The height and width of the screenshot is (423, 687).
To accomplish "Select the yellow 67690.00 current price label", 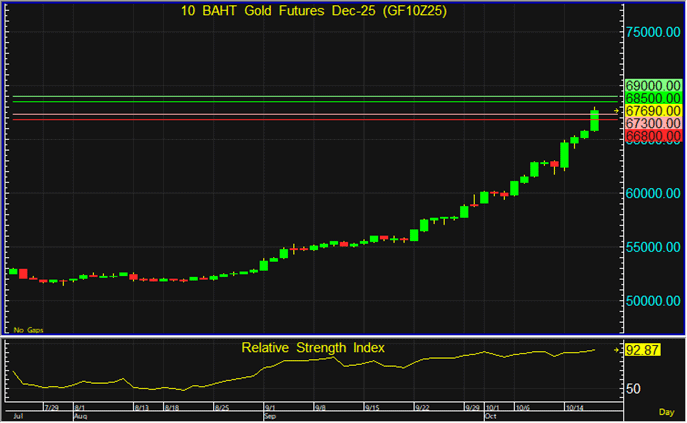I will point(653,111).
